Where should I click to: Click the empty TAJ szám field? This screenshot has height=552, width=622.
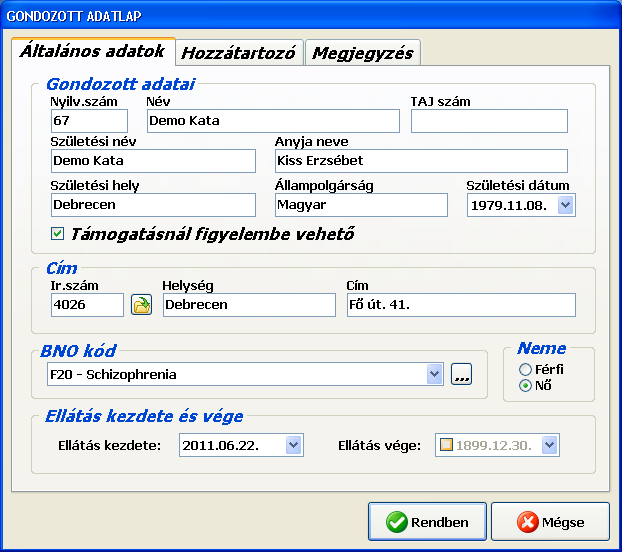click(489, 121)
